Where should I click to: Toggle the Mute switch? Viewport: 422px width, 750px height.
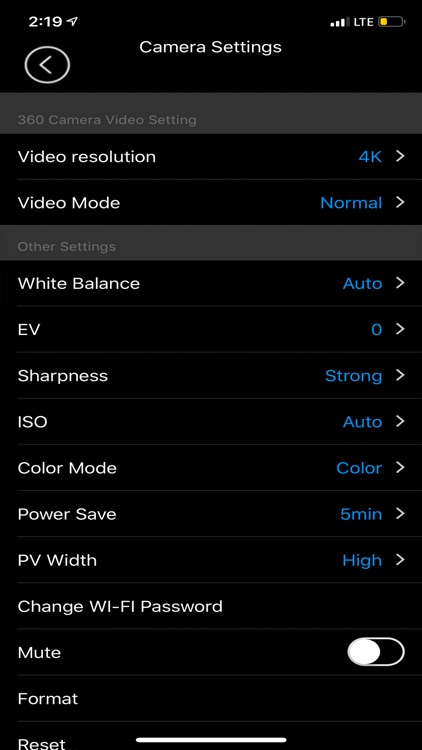click(376, 651)
